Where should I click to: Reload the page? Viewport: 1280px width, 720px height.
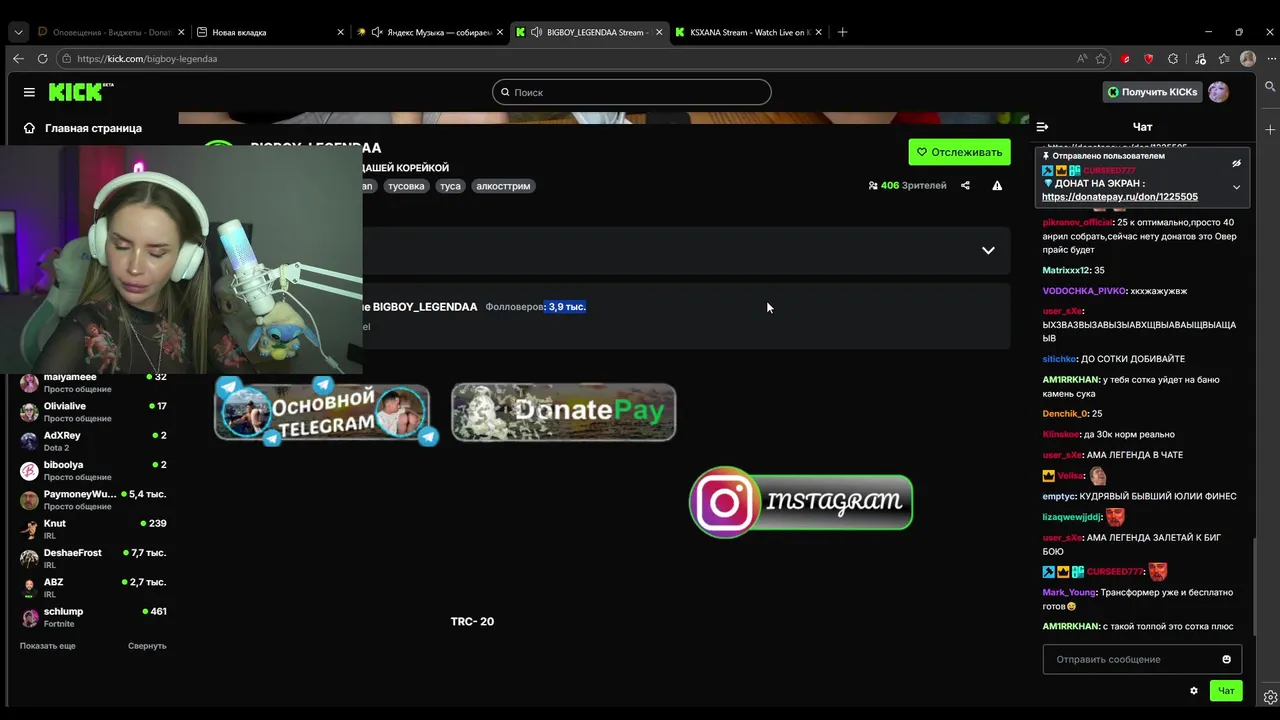(x=42, y=59)
